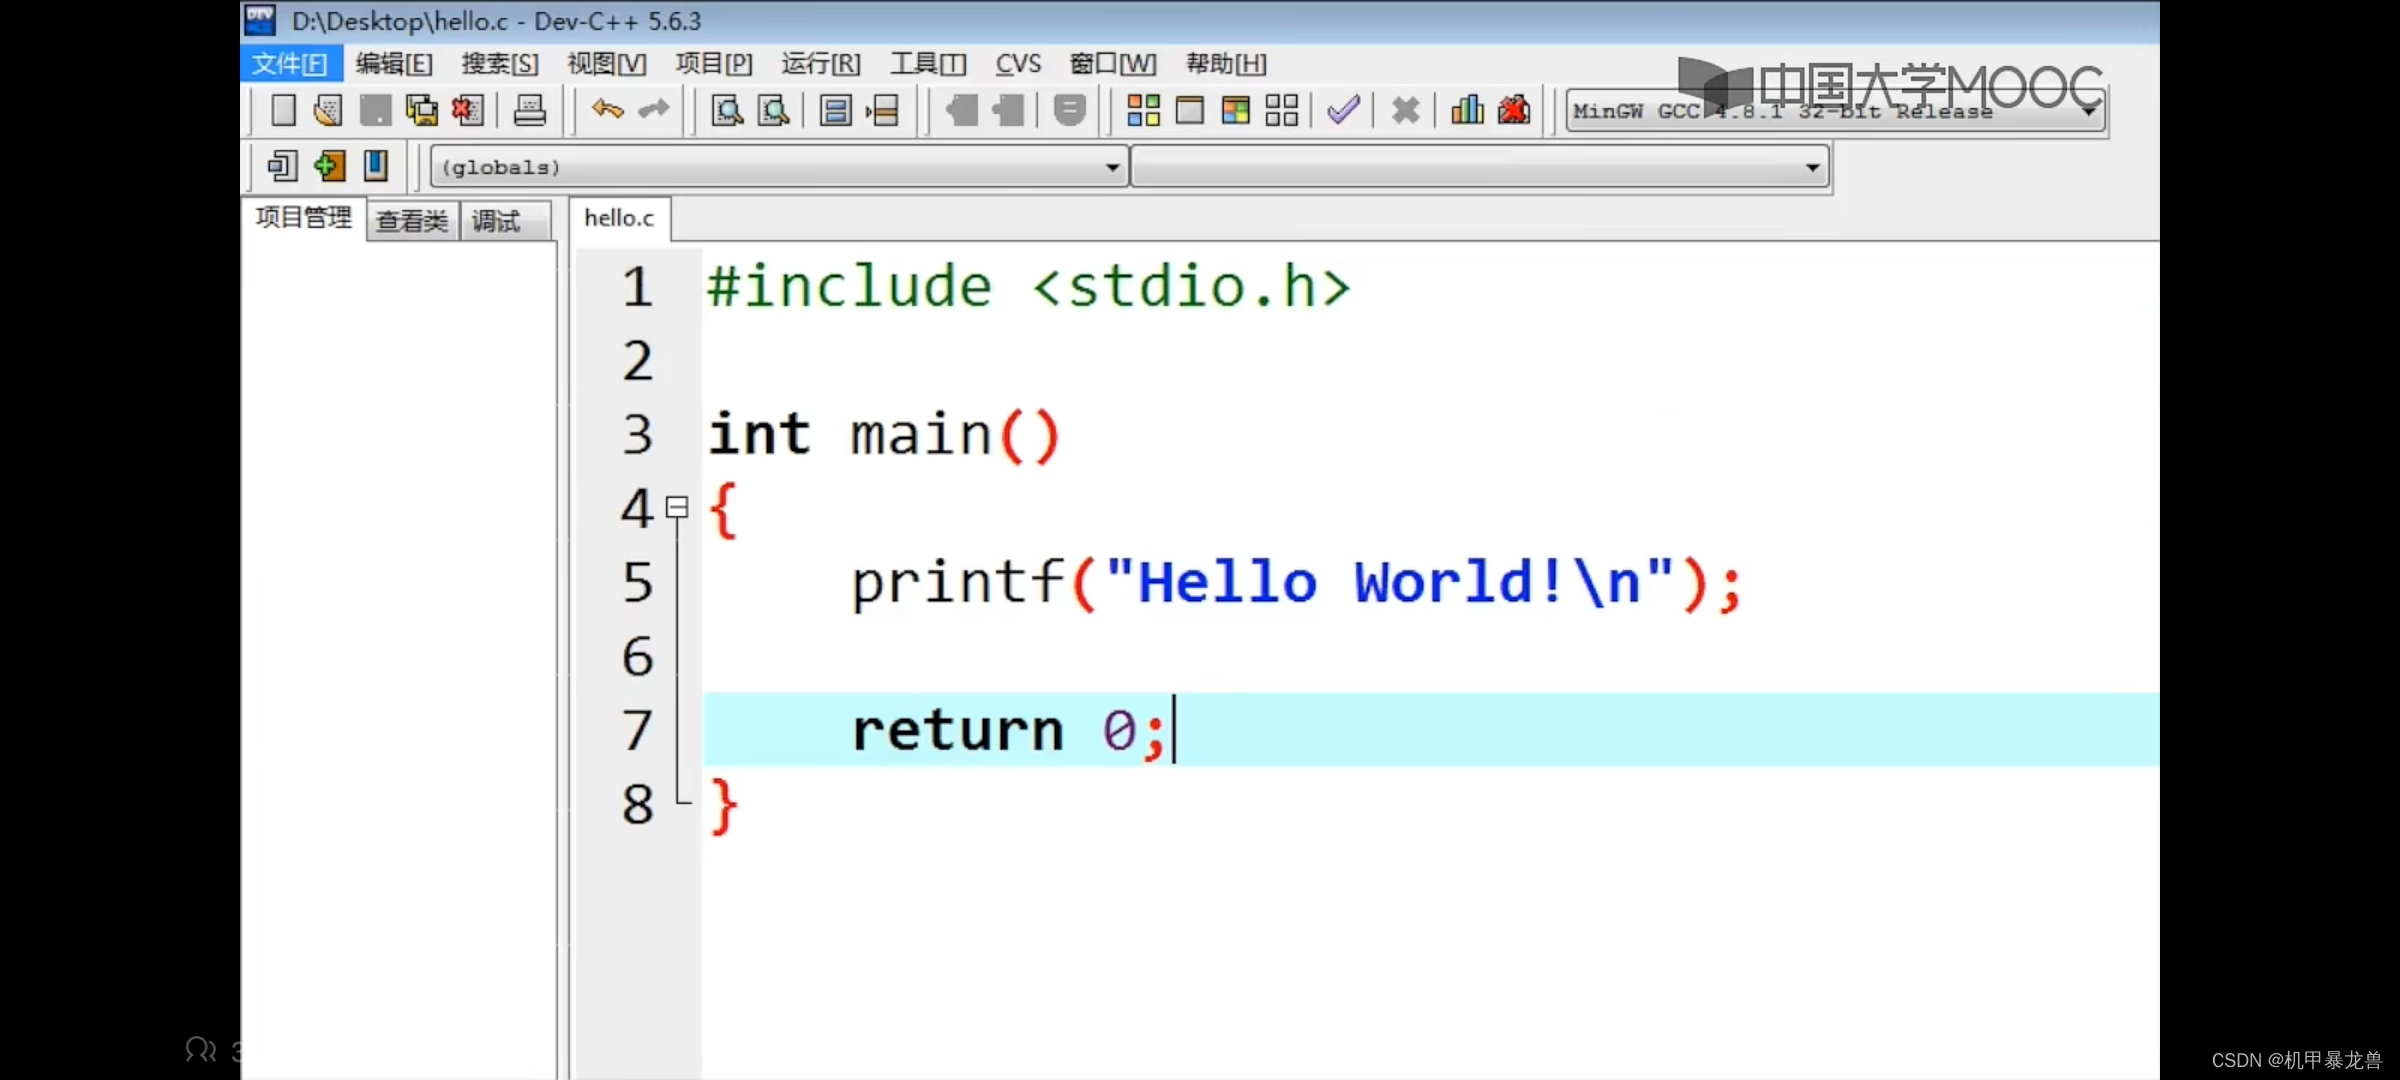Click the return 0; statement
Image resolution: width=2400 pixels, height=1080 pixels.
coord(1008,730)
